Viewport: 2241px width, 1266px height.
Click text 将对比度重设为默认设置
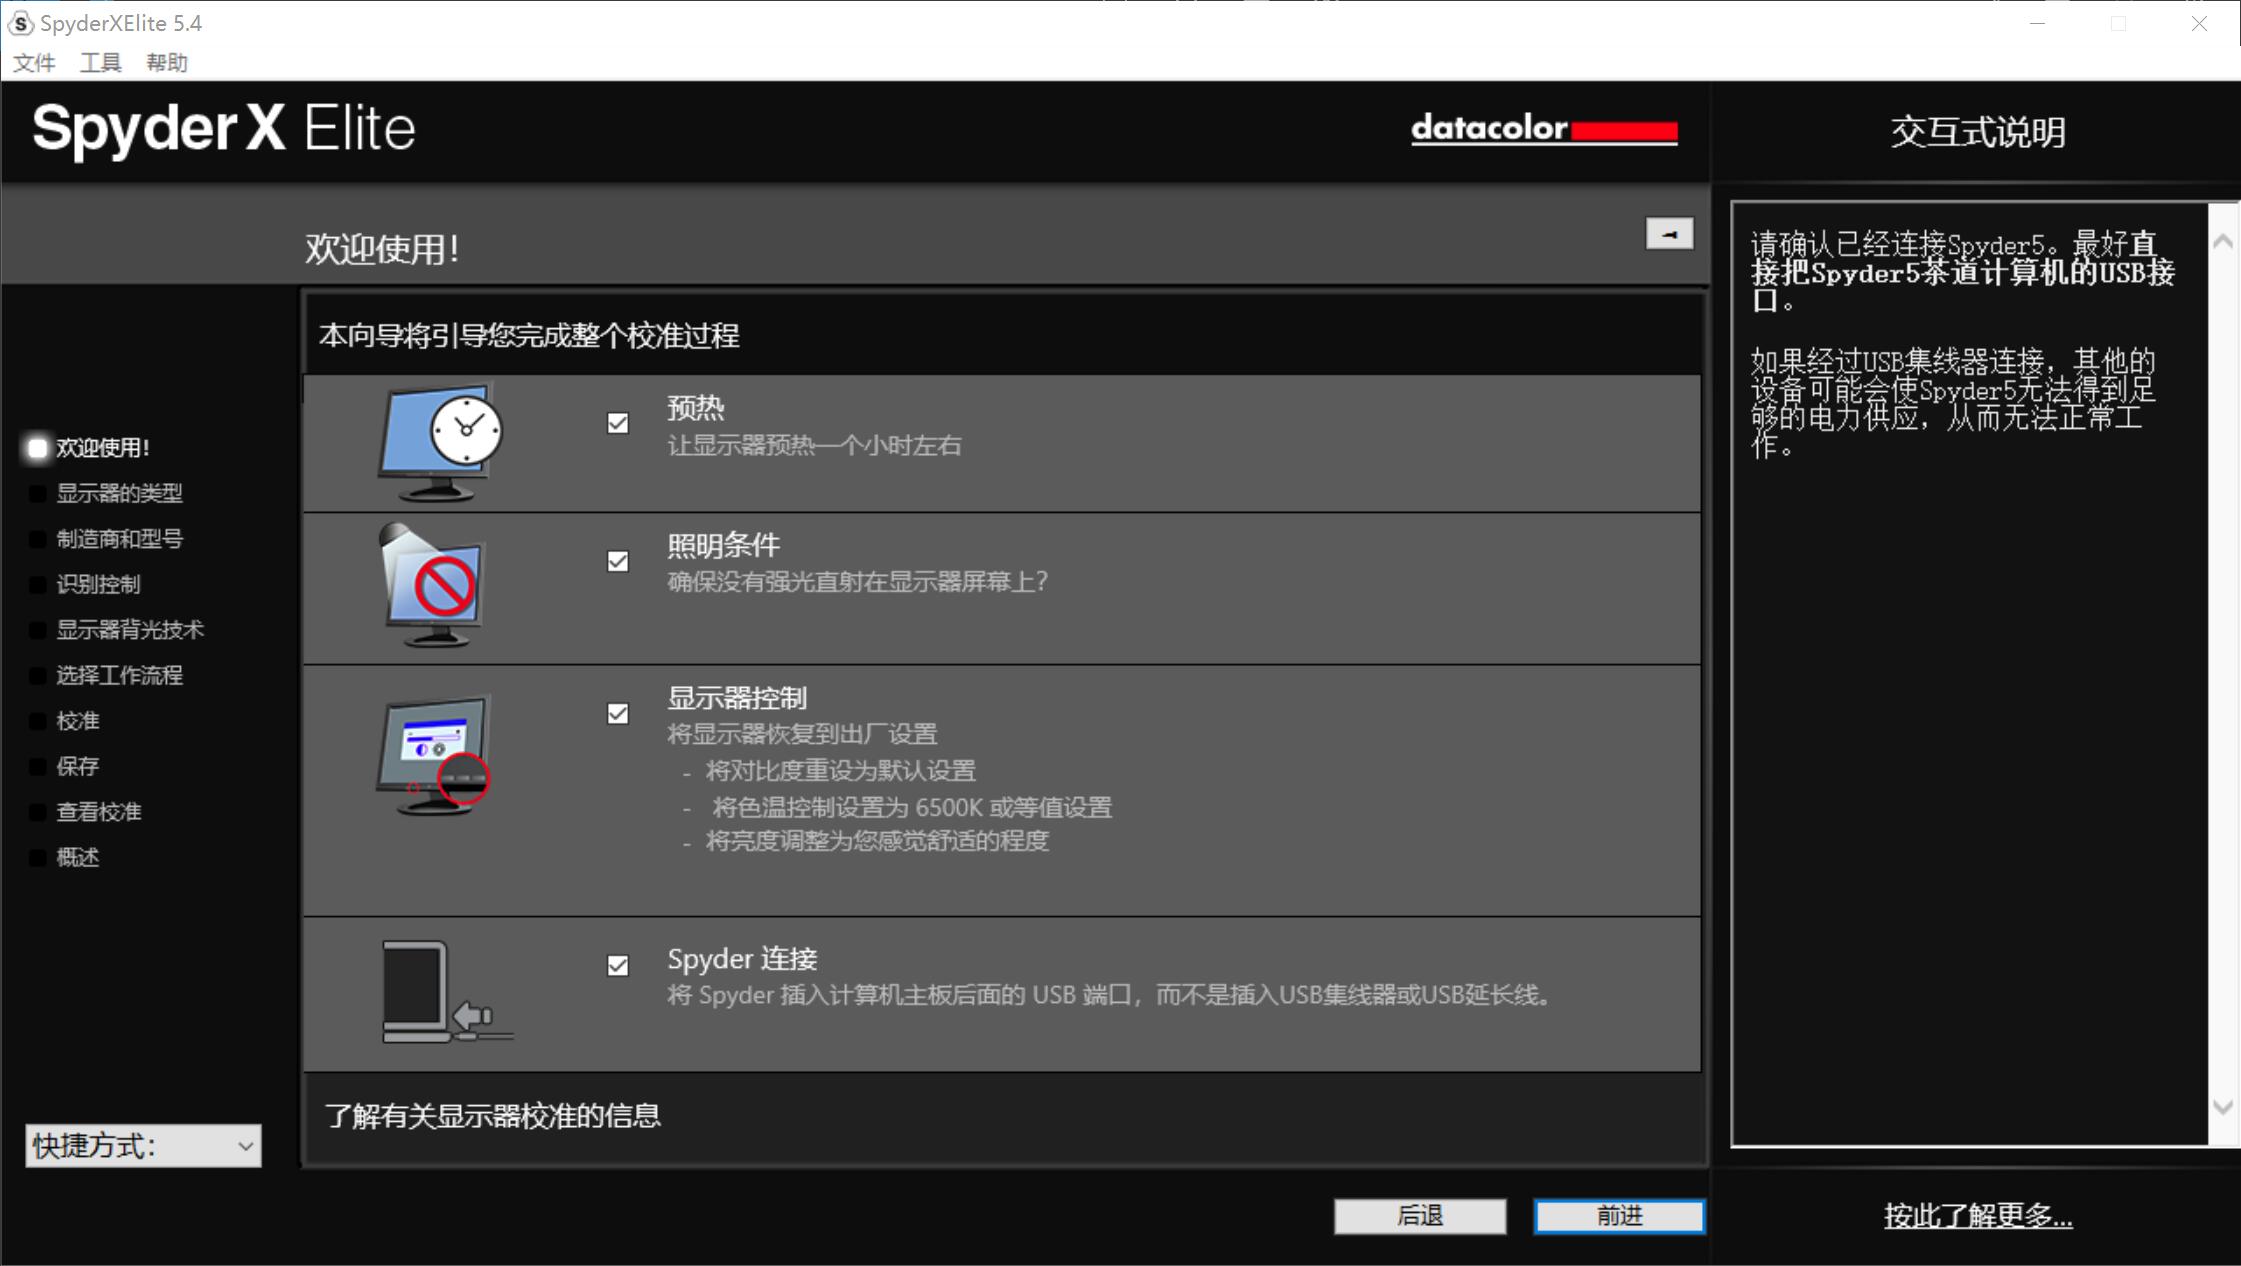(x=841, y=771)
